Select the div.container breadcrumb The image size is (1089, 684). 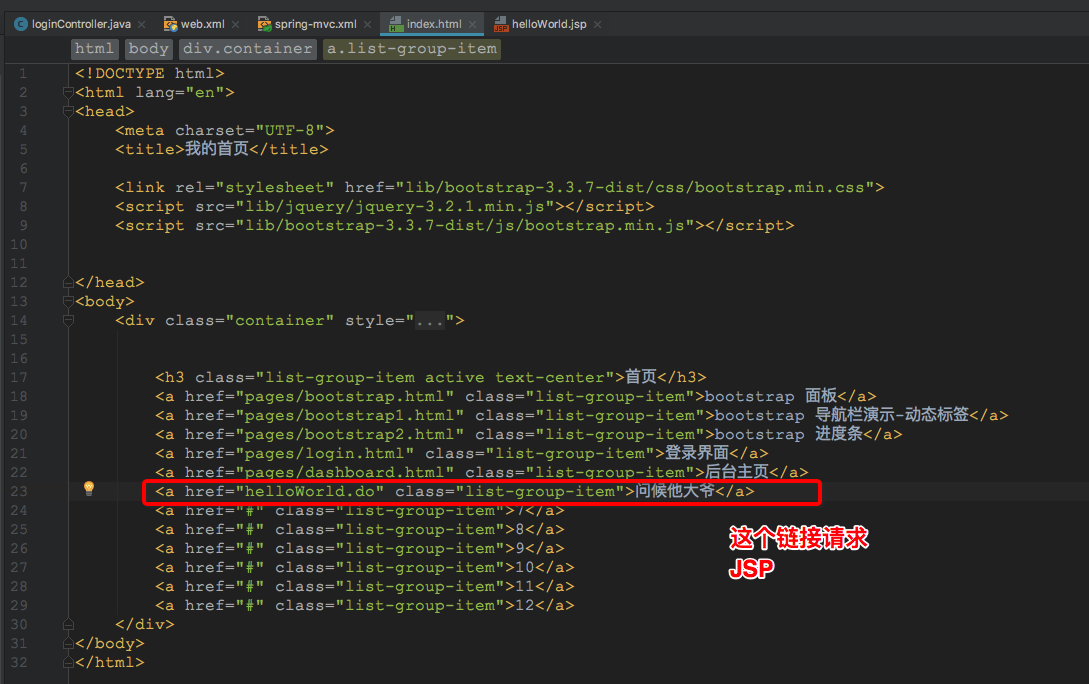click(247, 49)
